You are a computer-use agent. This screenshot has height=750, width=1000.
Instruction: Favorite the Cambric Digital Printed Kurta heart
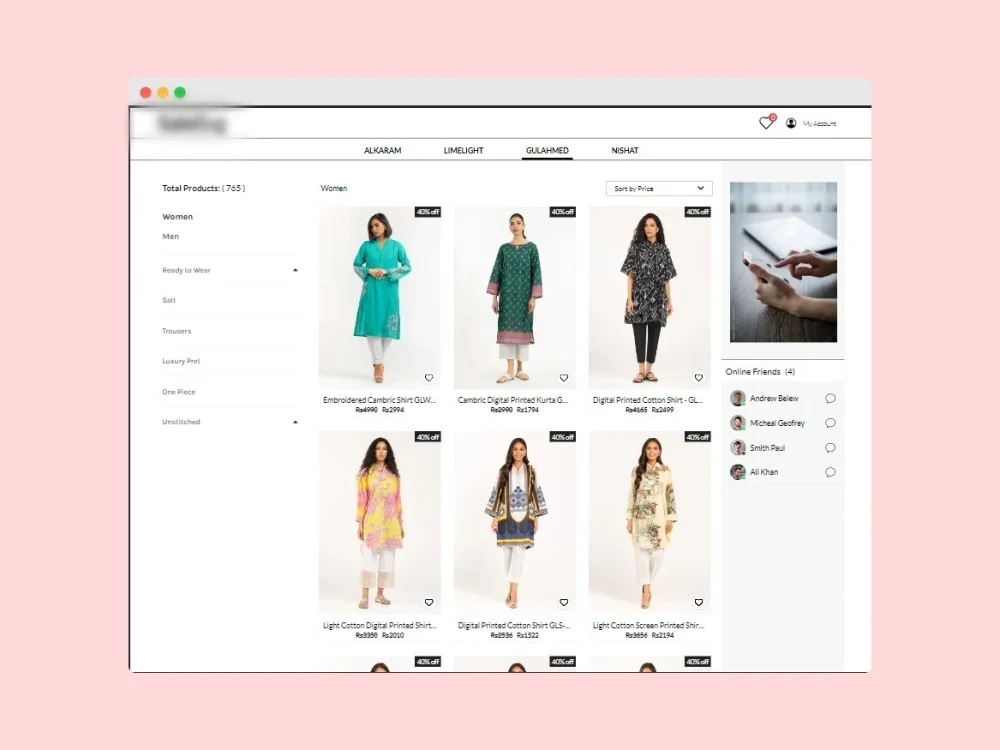pos(564,378)
